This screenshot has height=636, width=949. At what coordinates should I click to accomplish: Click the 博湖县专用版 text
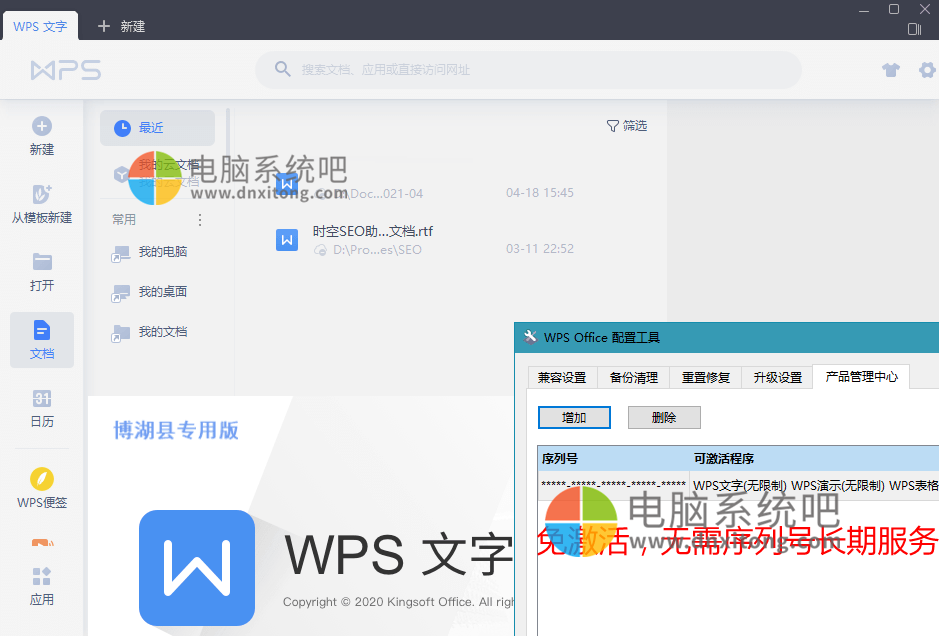point(176,430)
